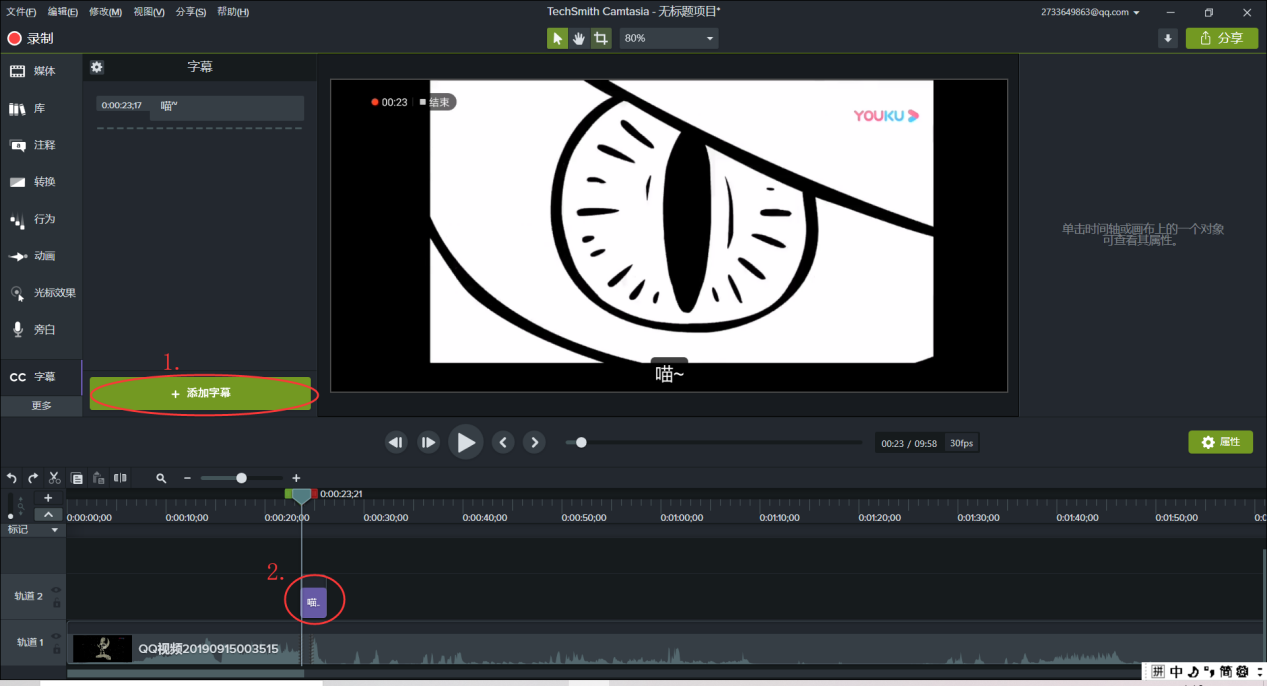Open caption settings gear icon
The width and height of the screenshot is (1267, 686).
click(96, 67)
